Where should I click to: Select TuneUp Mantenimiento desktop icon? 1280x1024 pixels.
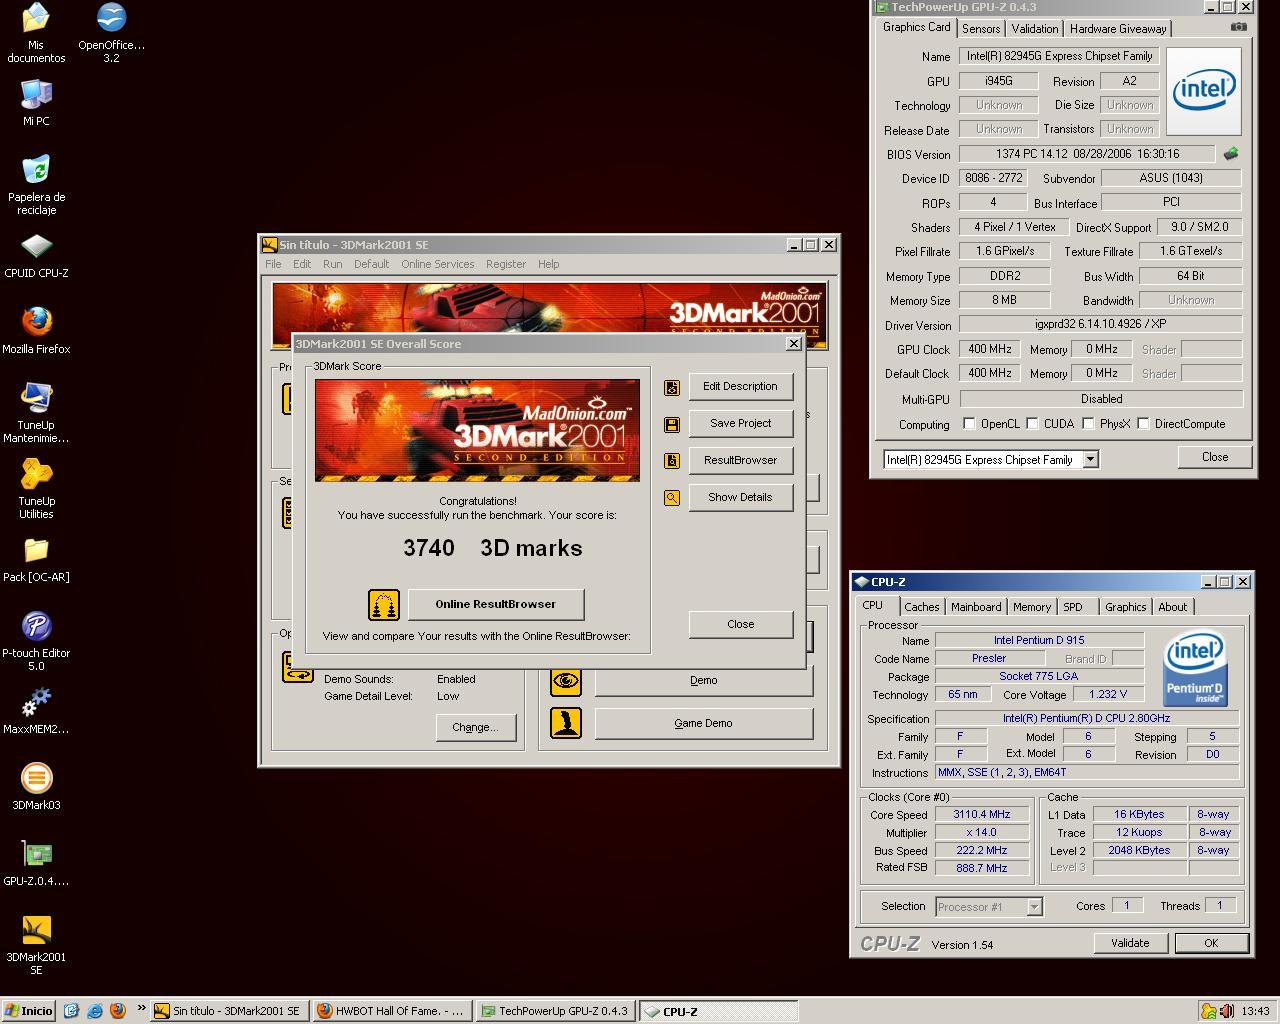pyautogui.click(x=36, y=413)
